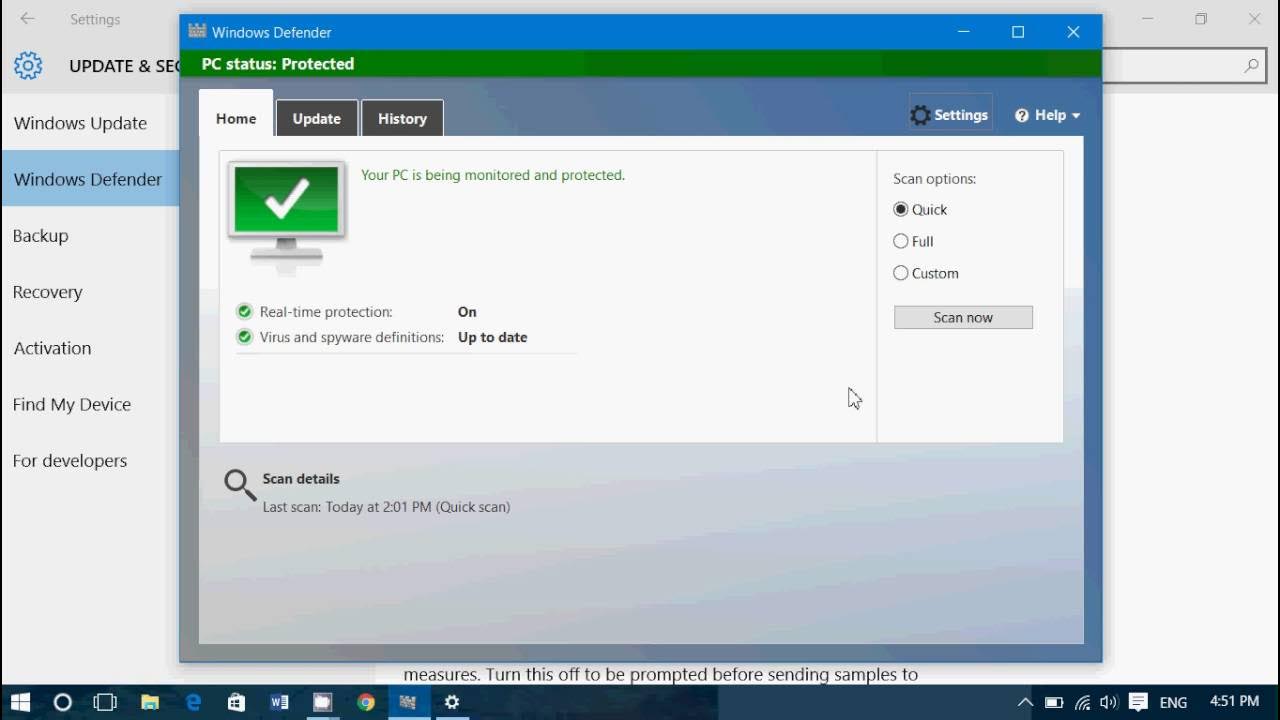Open clock showing 4:51 PM
Screen dimensions: 1280x720
1234,701
